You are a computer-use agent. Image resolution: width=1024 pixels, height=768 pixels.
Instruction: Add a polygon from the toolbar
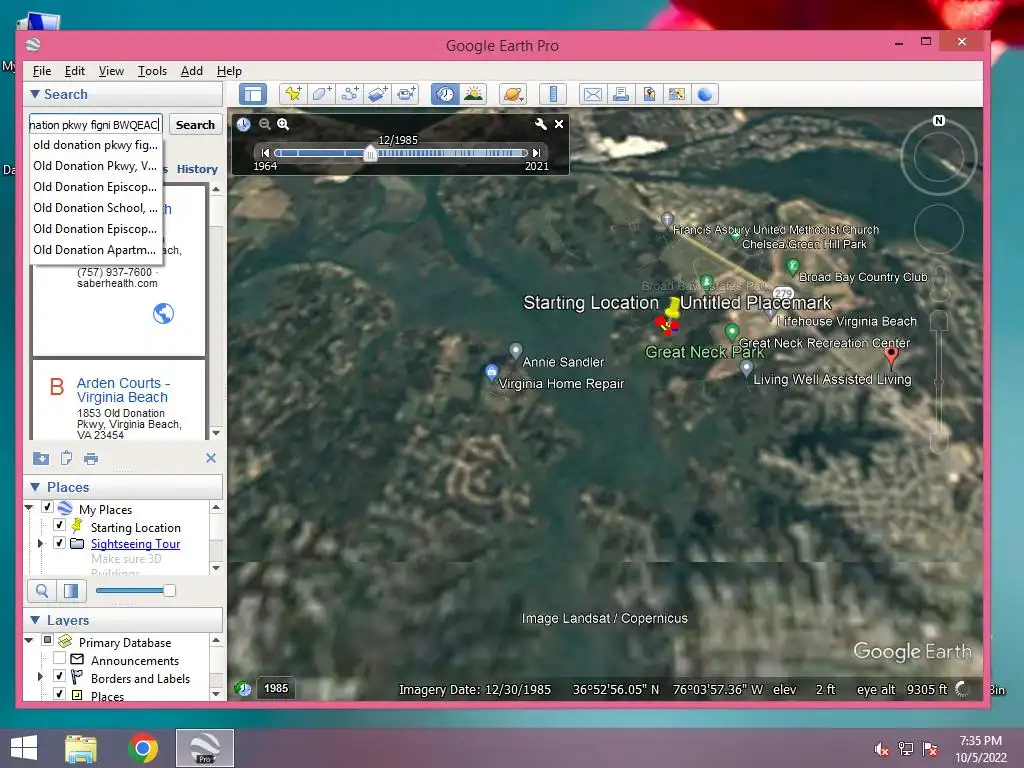coord(321,94)
